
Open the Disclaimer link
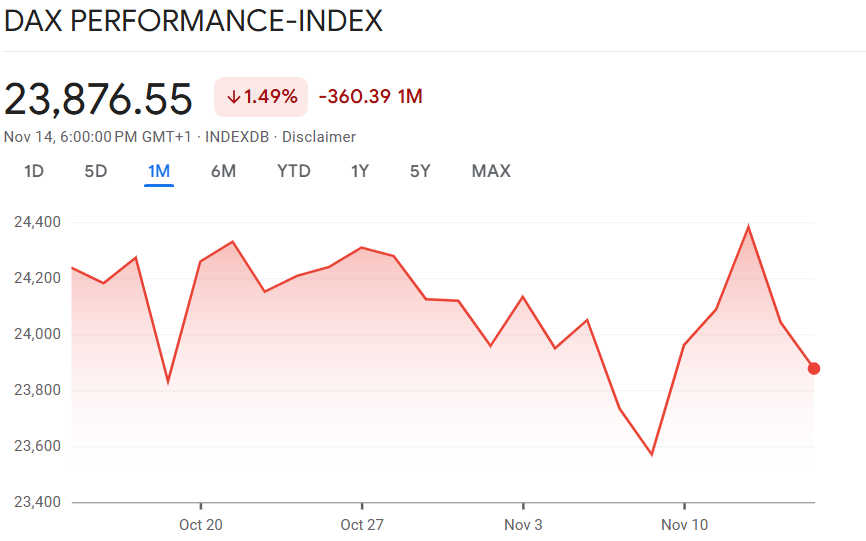(x=319, y=137)
